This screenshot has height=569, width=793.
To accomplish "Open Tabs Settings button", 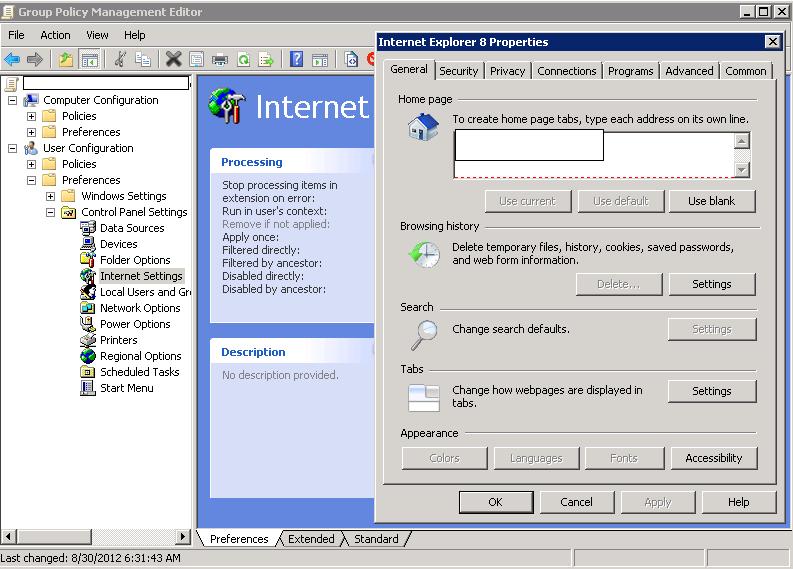I will click(712, 391).
